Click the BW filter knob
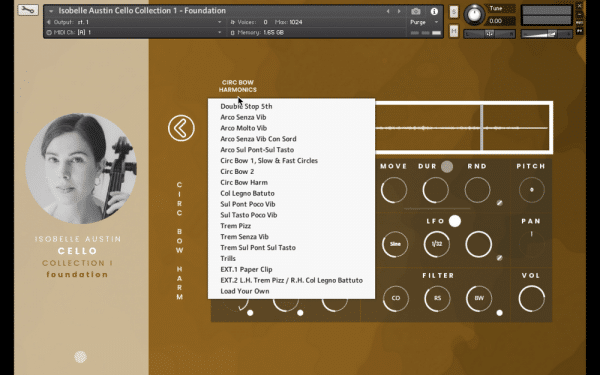 (479, 298)
